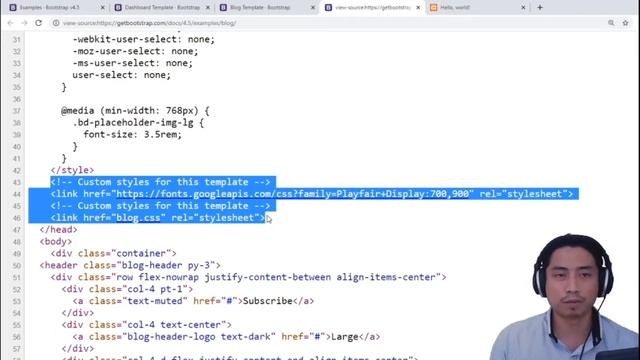
Task: Open the blog.css stylesheet link
Action: (138, 218)
